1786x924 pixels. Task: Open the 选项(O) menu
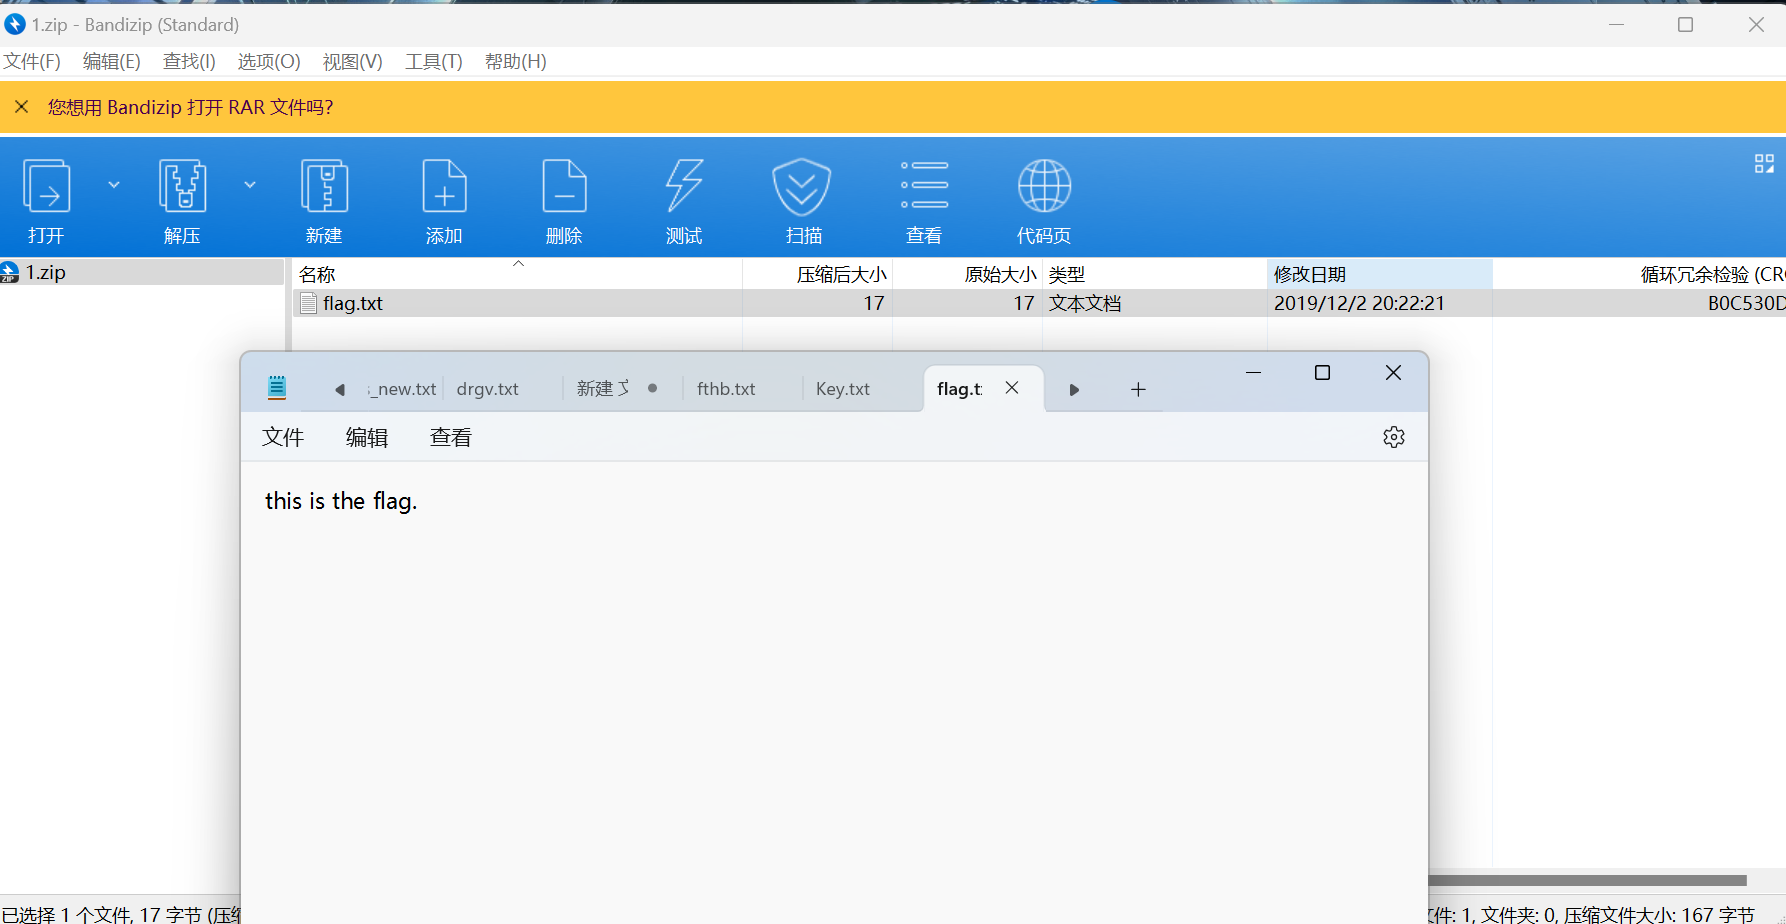(x=268, y=62)
